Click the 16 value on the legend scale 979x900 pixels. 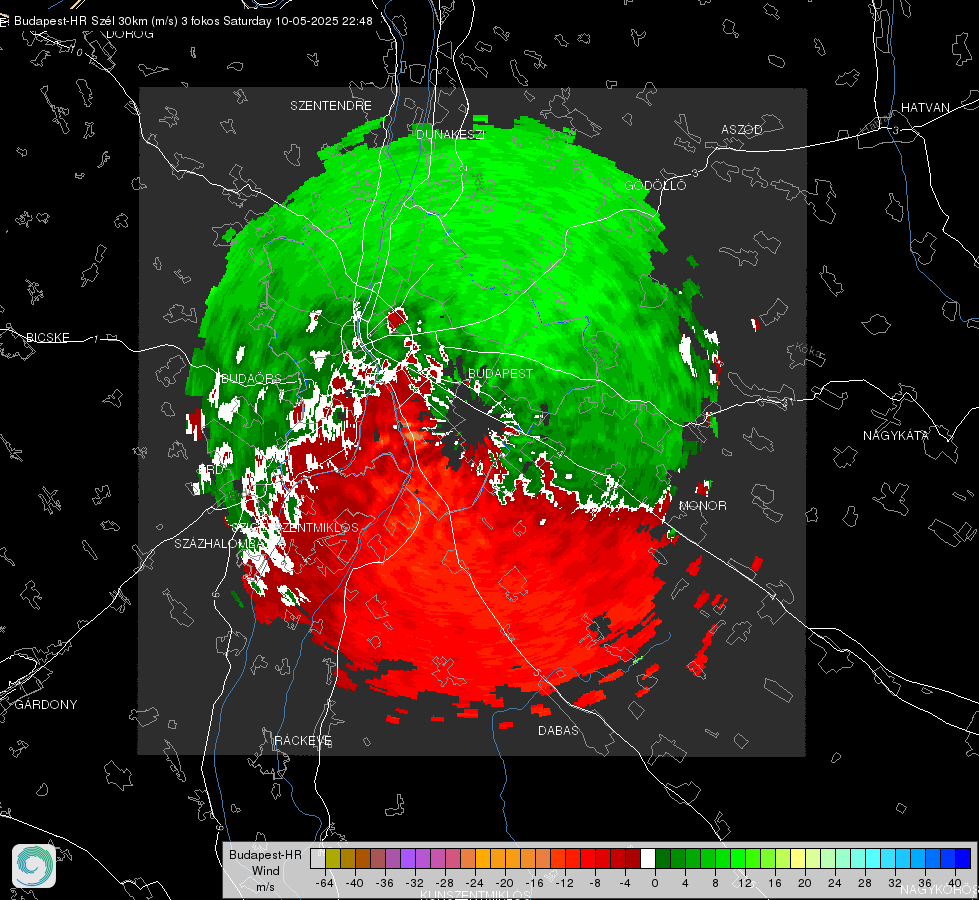[x=775, y=883]
